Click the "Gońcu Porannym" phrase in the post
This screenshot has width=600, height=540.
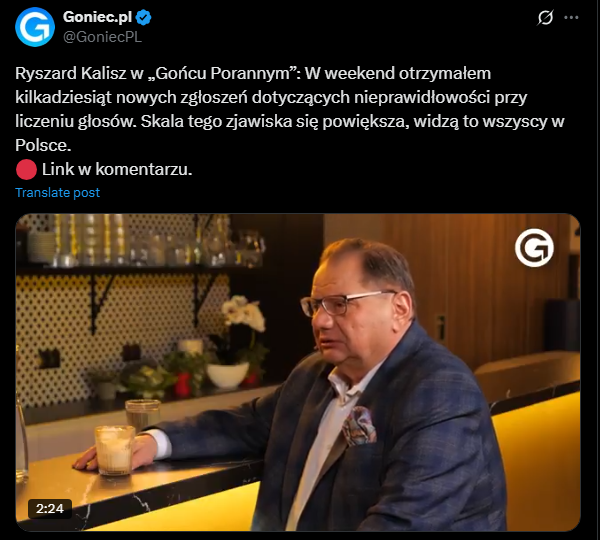(223, 73)
